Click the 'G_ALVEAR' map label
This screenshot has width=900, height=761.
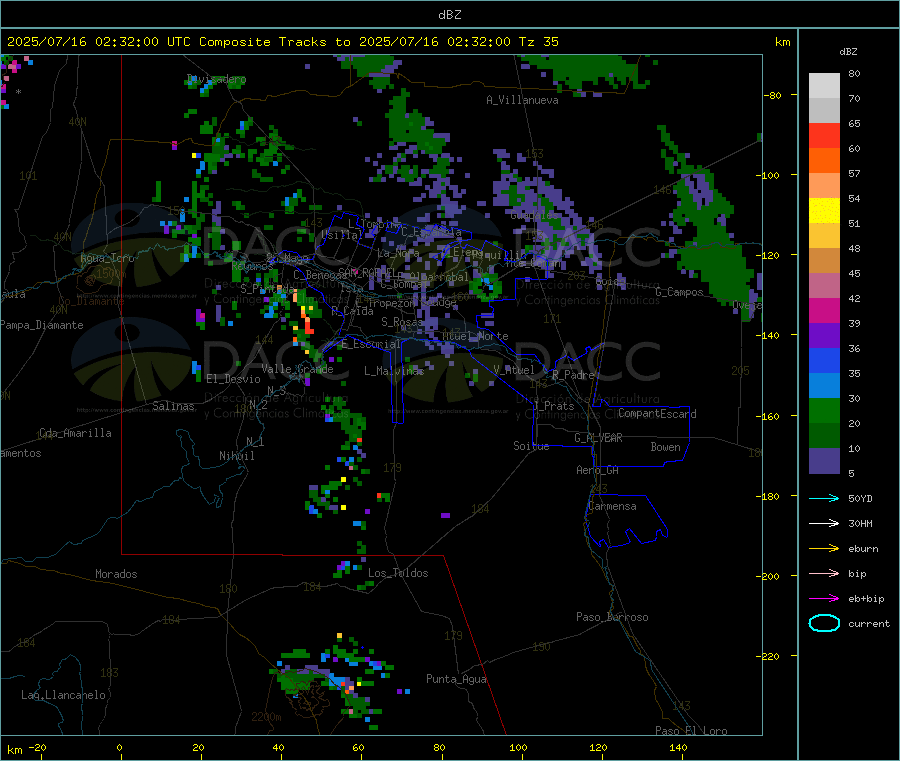point(598,438)
